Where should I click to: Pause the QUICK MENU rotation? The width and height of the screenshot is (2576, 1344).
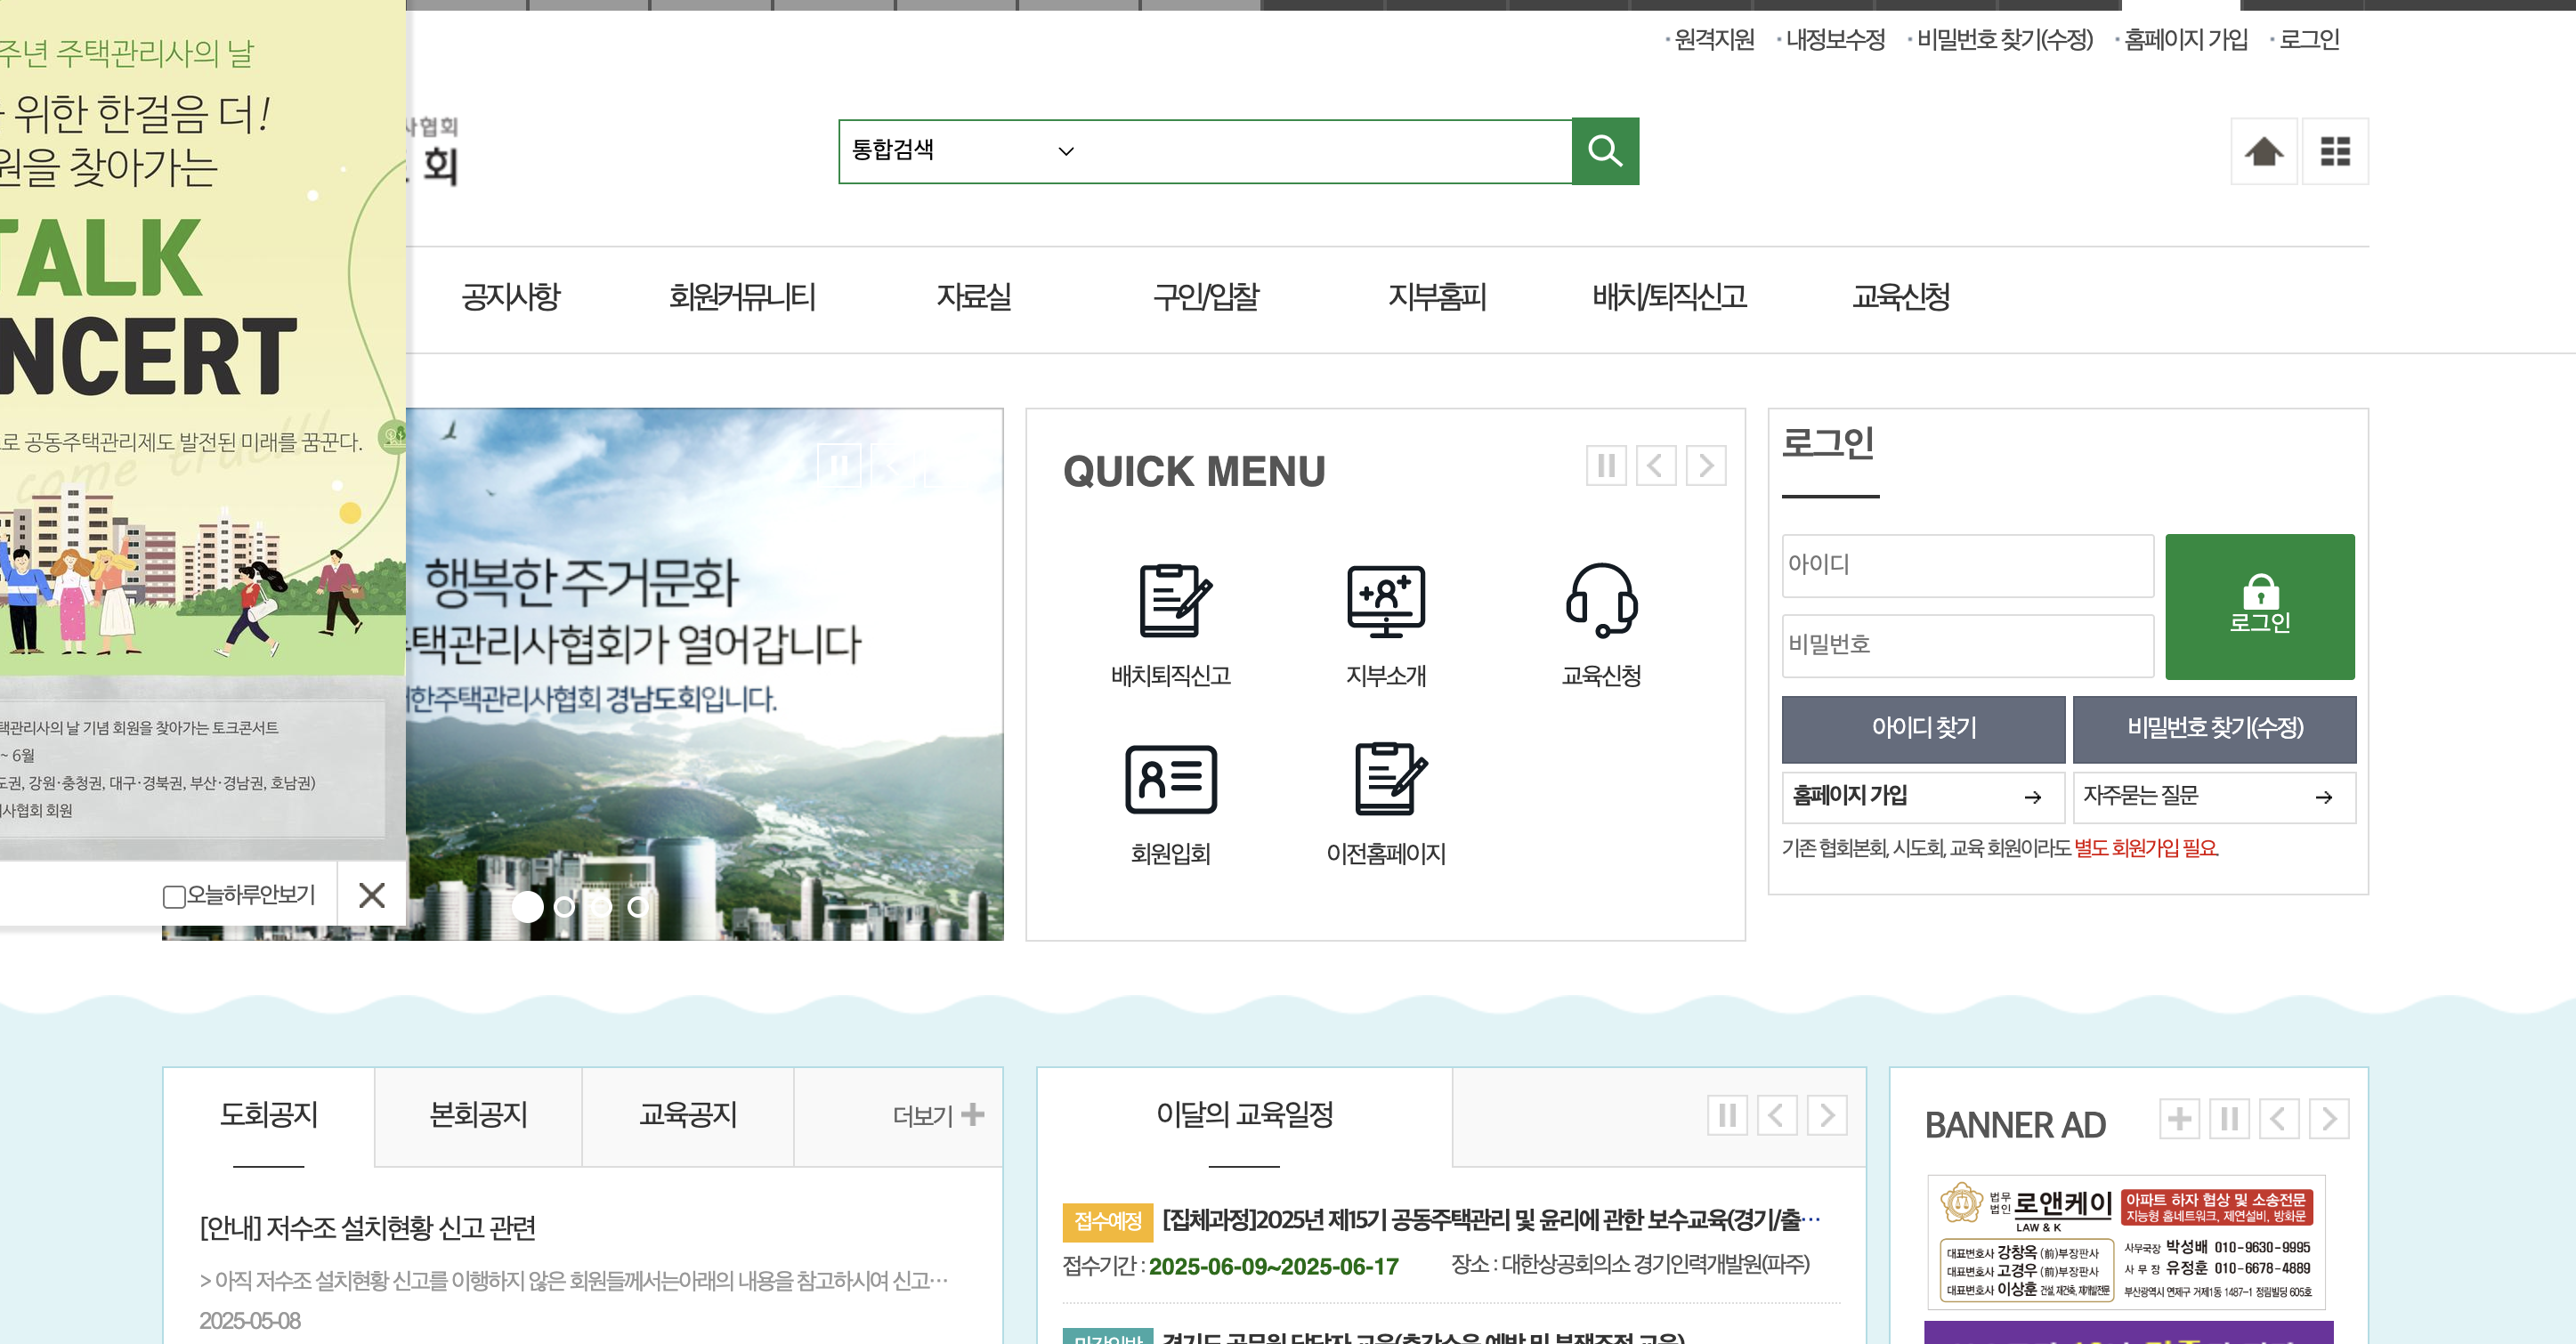pyautogui.click(x=1606, y=466)
